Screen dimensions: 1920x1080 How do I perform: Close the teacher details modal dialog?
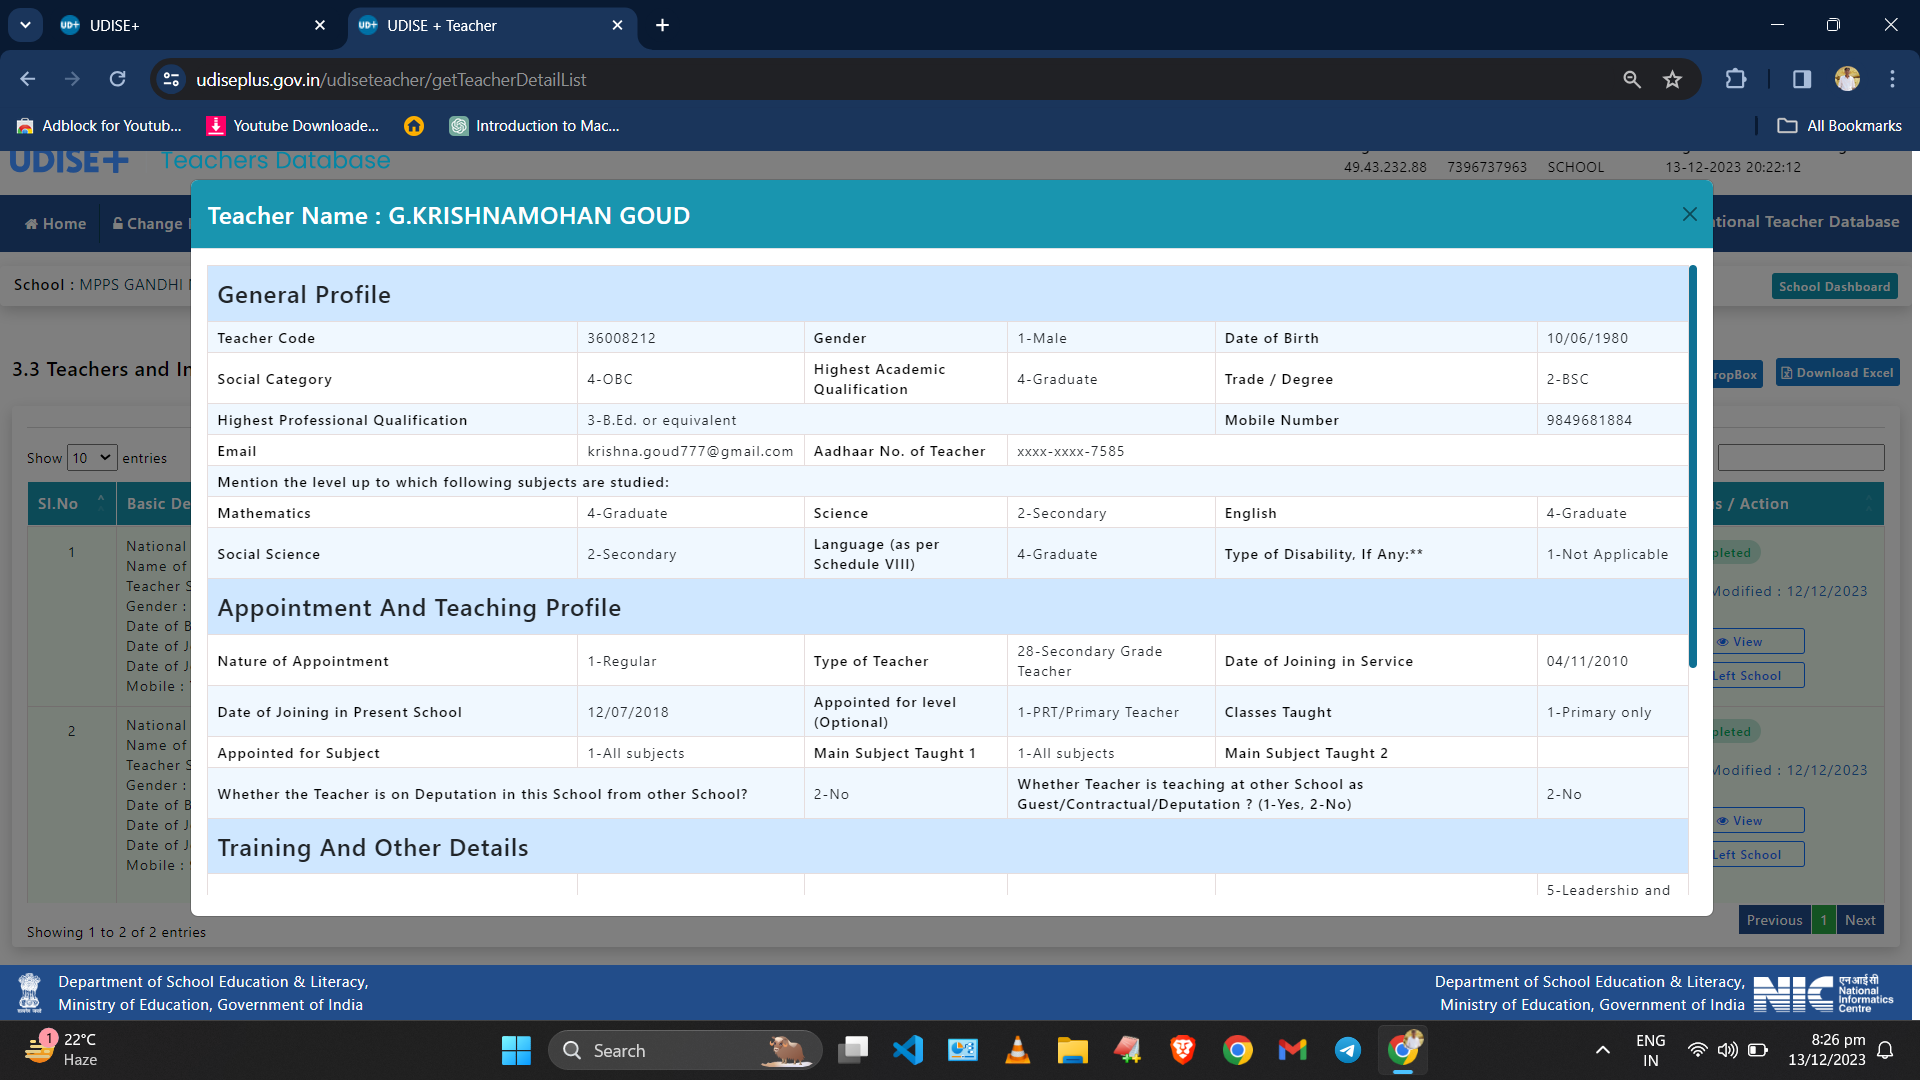[x=1689, y=214]
